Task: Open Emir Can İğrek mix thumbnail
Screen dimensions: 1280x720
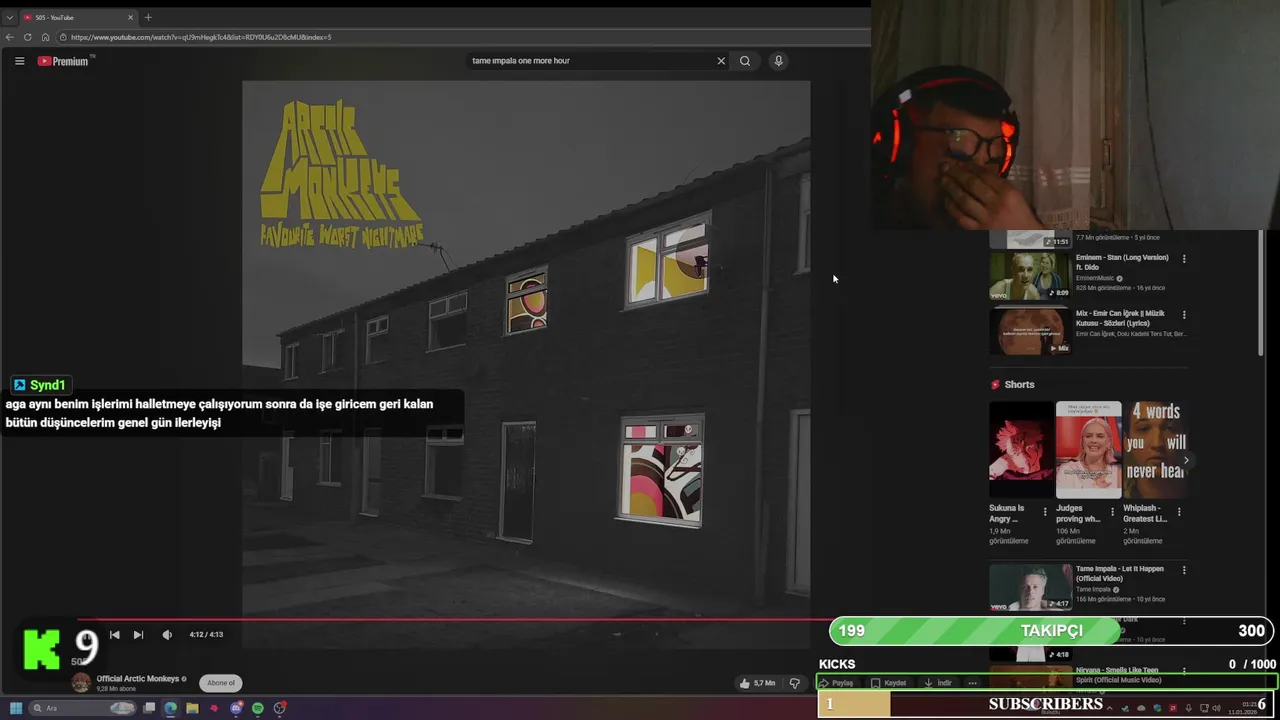Action: pyautogui.click(x=1030, y=331)
